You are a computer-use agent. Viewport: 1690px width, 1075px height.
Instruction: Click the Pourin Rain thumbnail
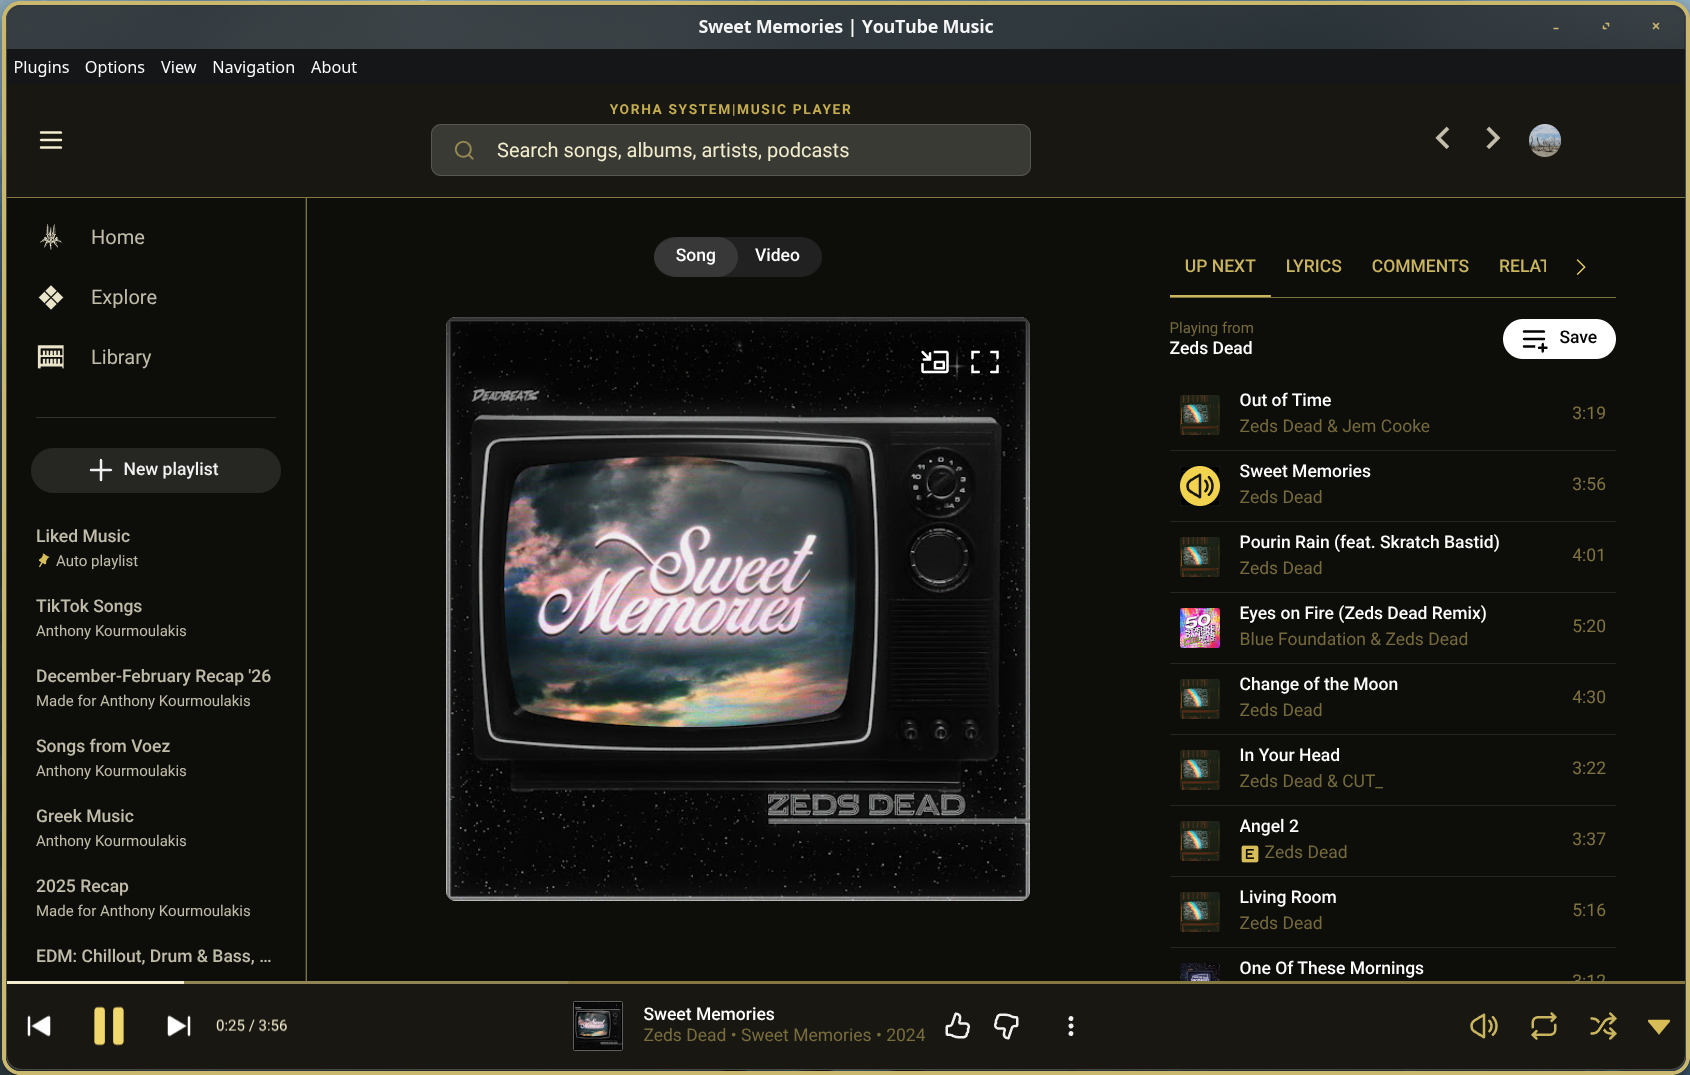(x=1200, y=557)
